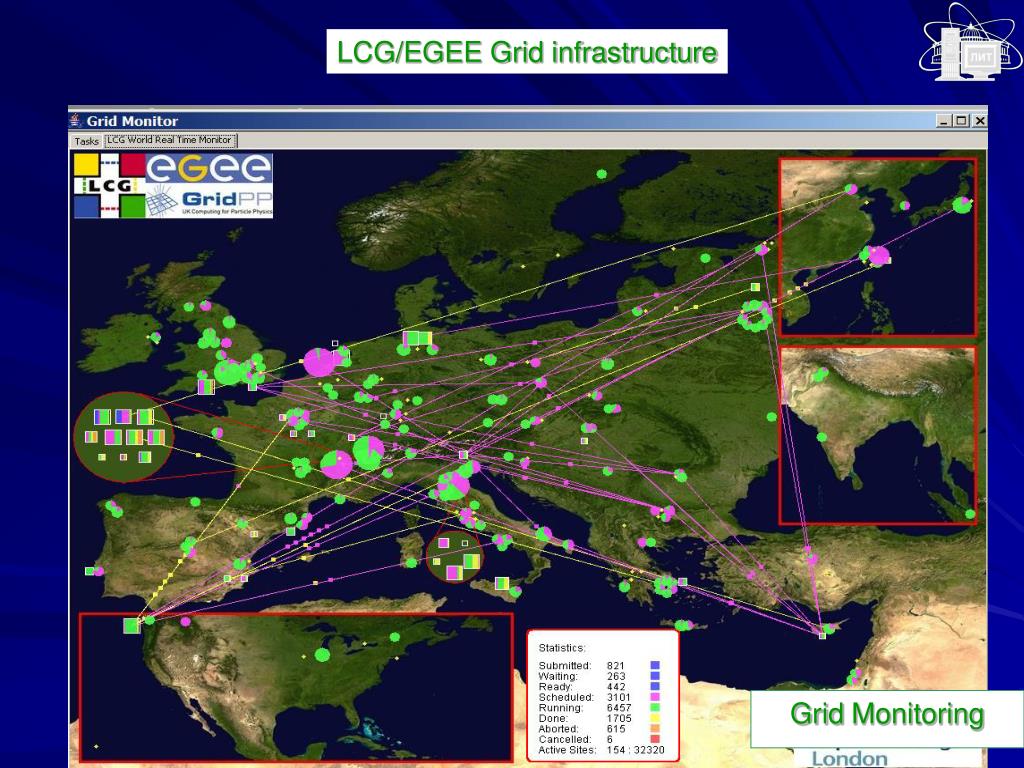Click the Cancelled: 6 statistics row
The image size is (1024, 768).
598,739
